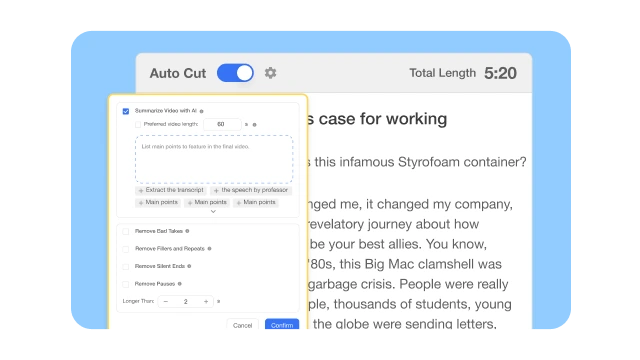
Task: Confirm the Auto Cut settings
Action: pos(282,324)
